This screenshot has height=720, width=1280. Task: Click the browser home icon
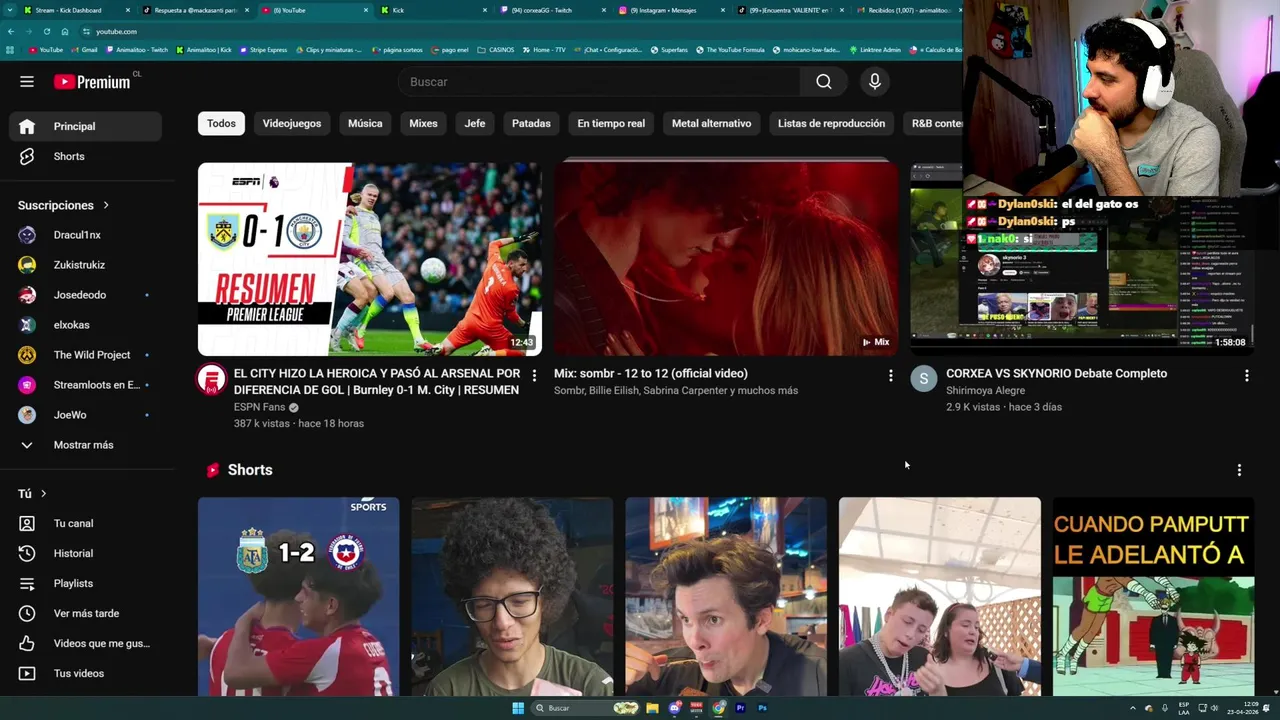pyautogui.click(x=65, y=31)
